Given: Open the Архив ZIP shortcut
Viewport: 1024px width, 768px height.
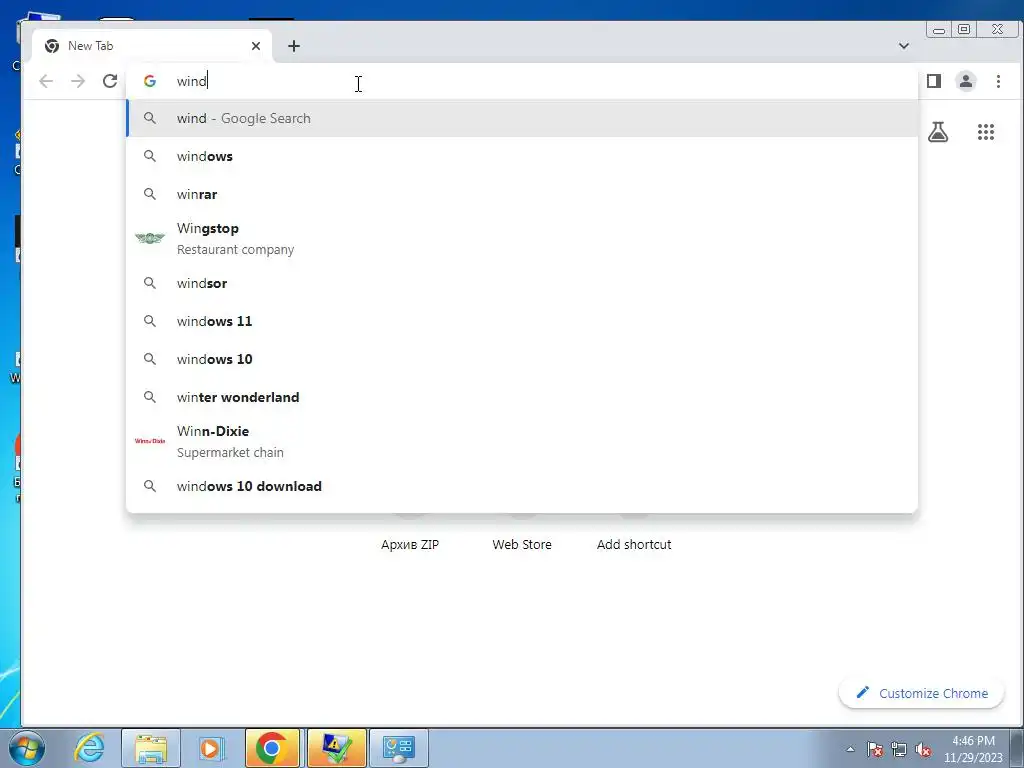Looking at the screenshot, I should click(x=410, y=544).
